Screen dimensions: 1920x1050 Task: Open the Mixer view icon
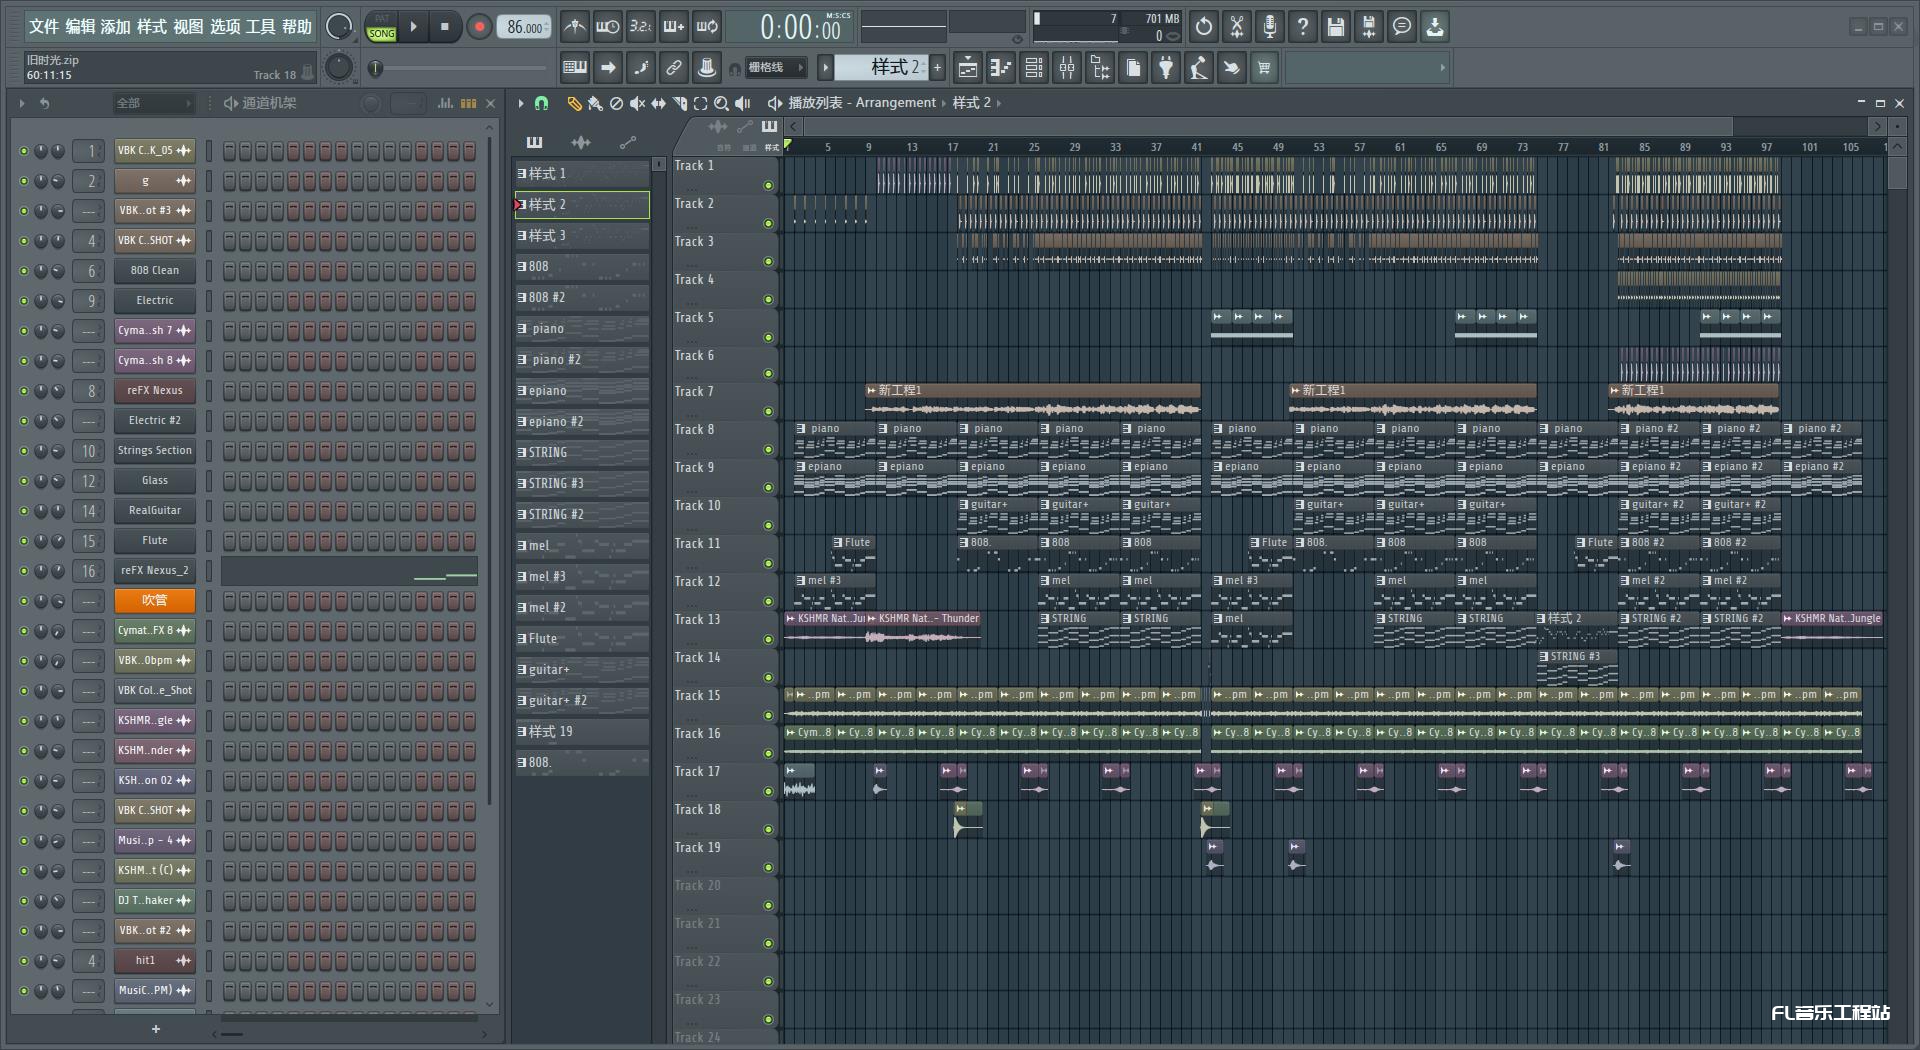point(1067,68)
